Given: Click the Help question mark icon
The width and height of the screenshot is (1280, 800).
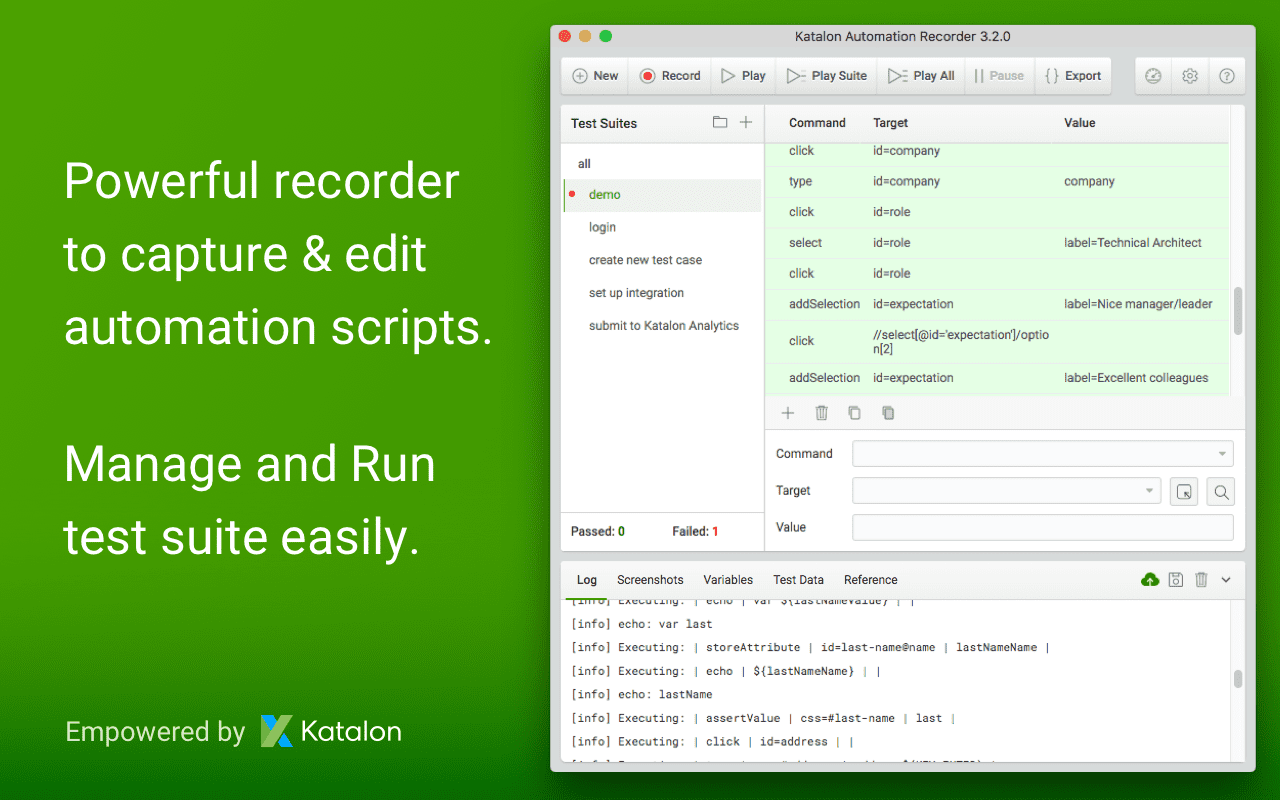Looking at the screenshot, I should [1227, 75].
